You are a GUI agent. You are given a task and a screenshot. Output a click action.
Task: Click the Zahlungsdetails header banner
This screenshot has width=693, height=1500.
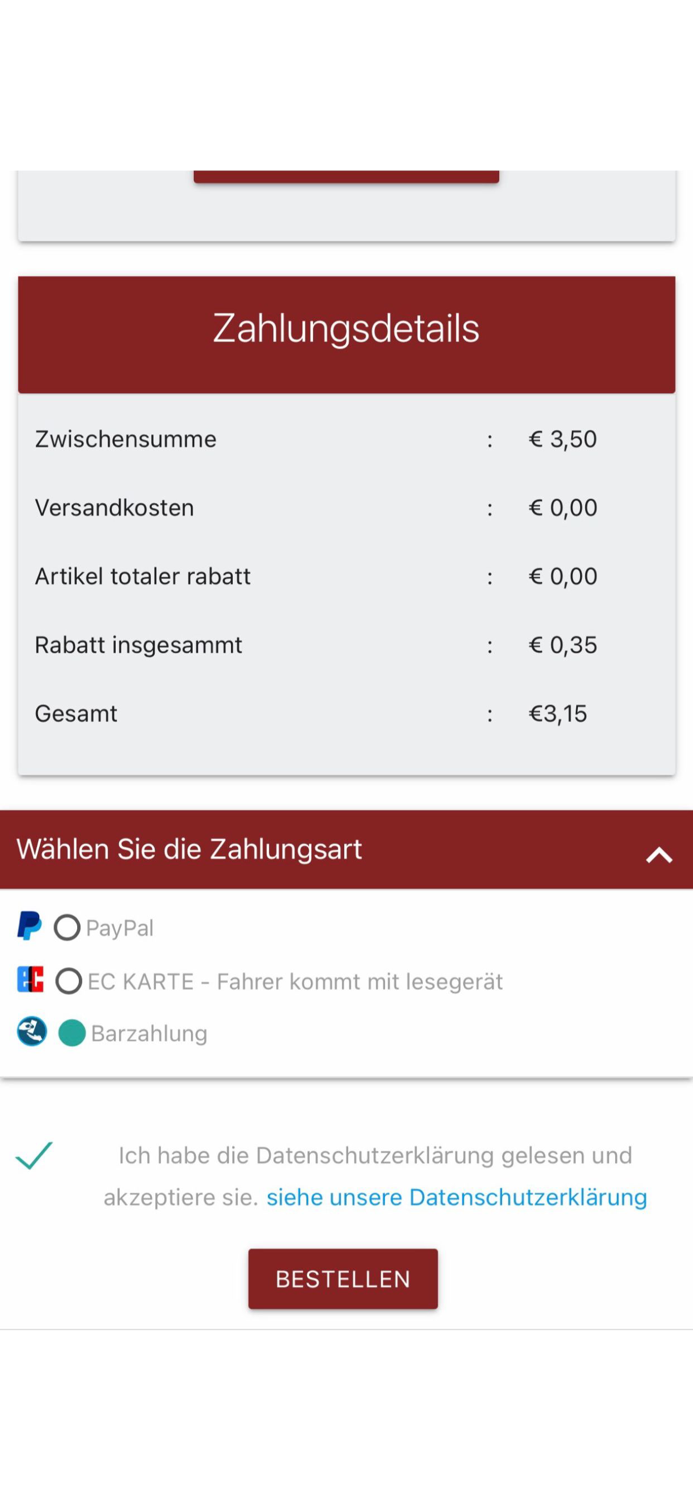[346, 327]
